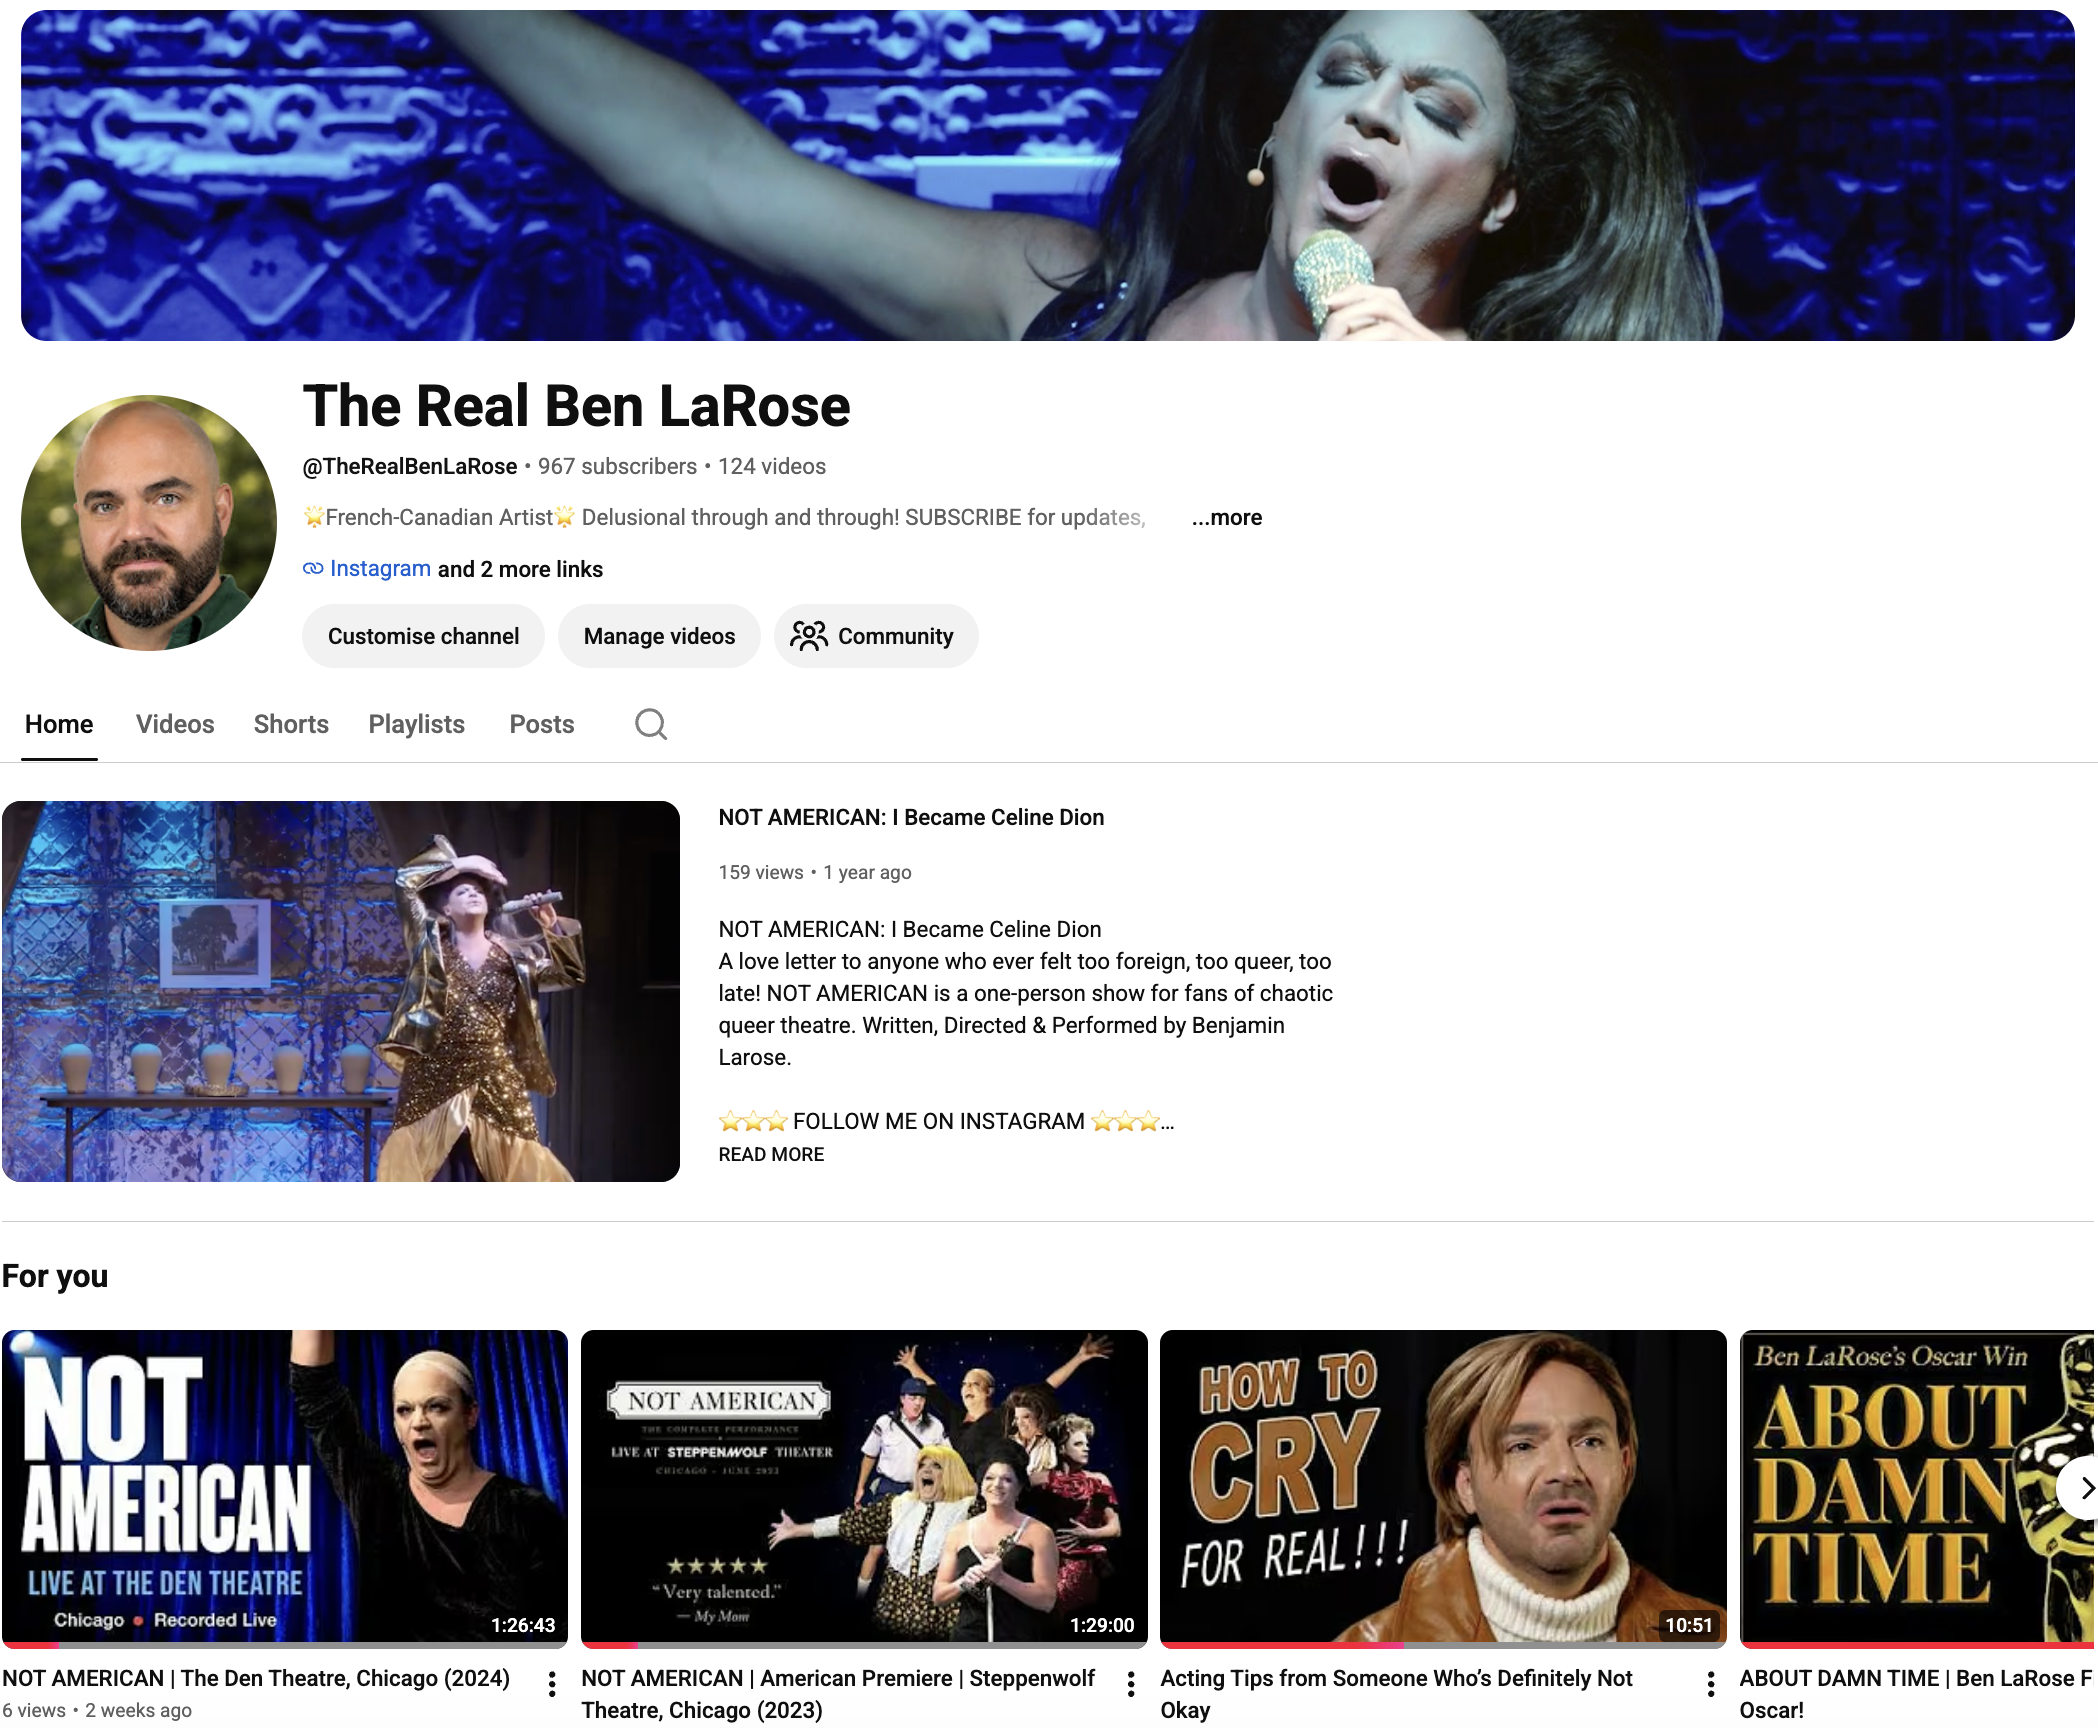Screen dimensions: 2098x1728
Task: Switch to the Posts tab
Action: pyautogui.click(x=542, y=724)
